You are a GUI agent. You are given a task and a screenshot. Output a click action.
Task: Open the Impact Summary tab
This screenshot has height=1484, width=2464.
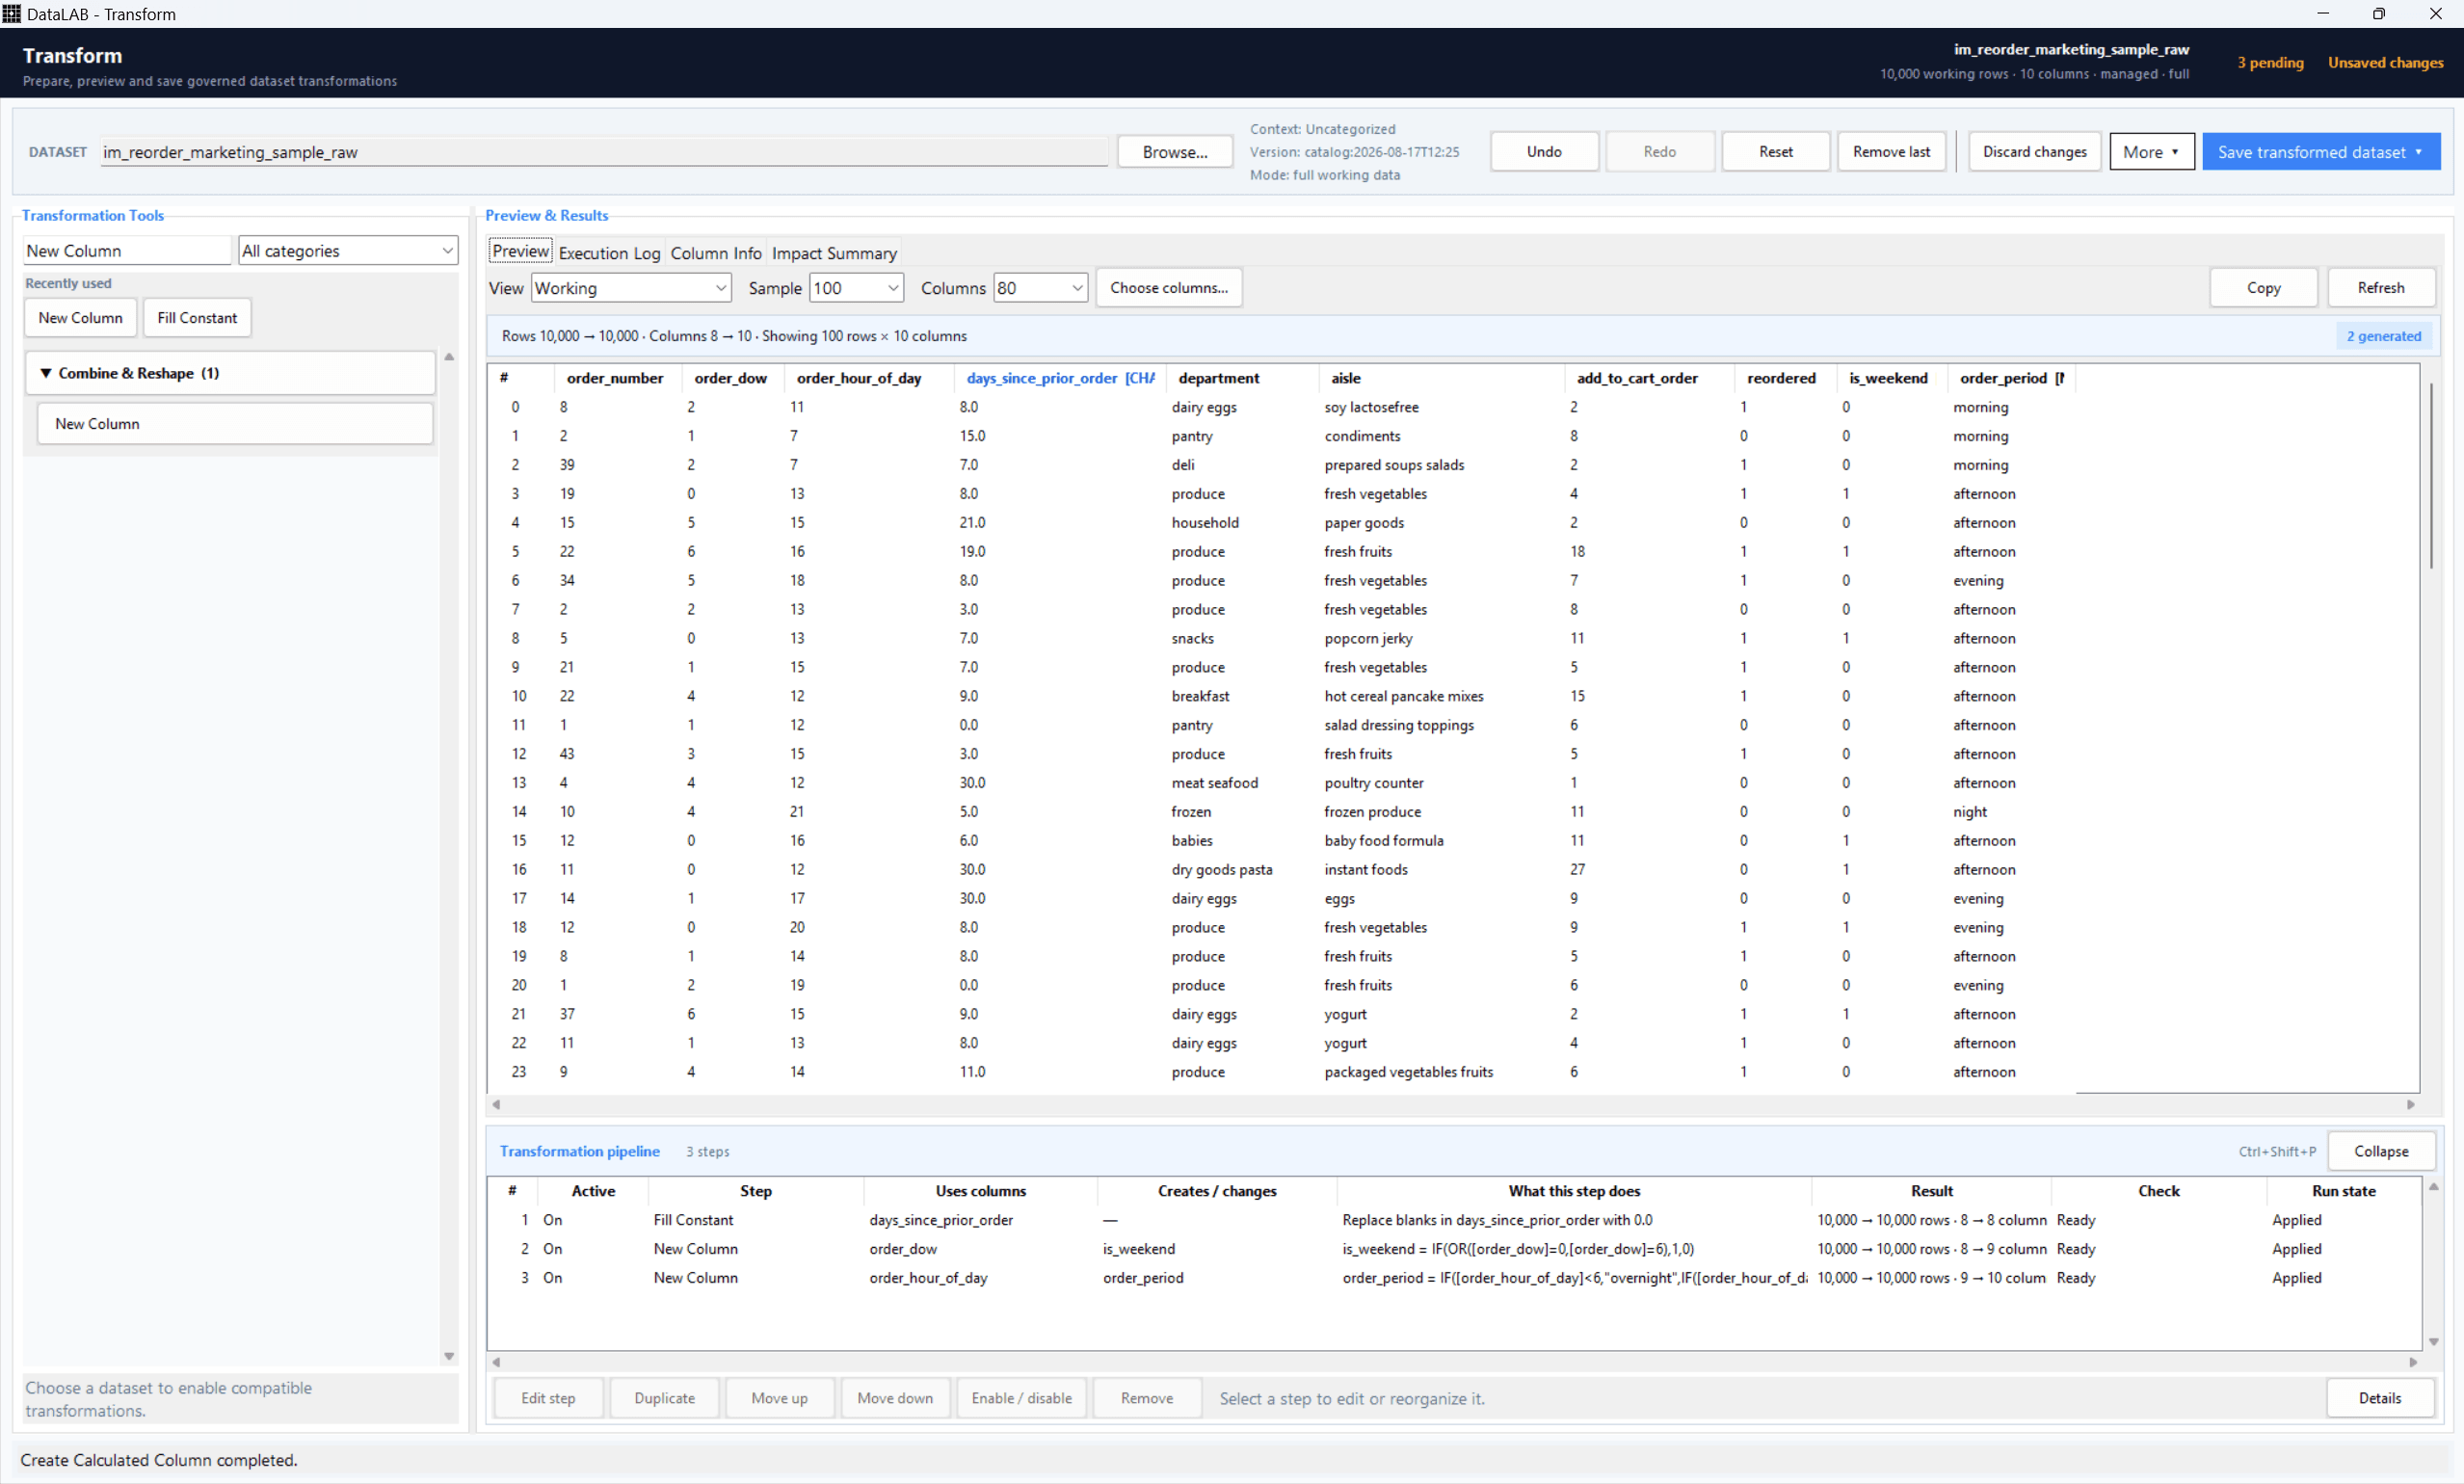pyautogui.click(x=834, y=253)
